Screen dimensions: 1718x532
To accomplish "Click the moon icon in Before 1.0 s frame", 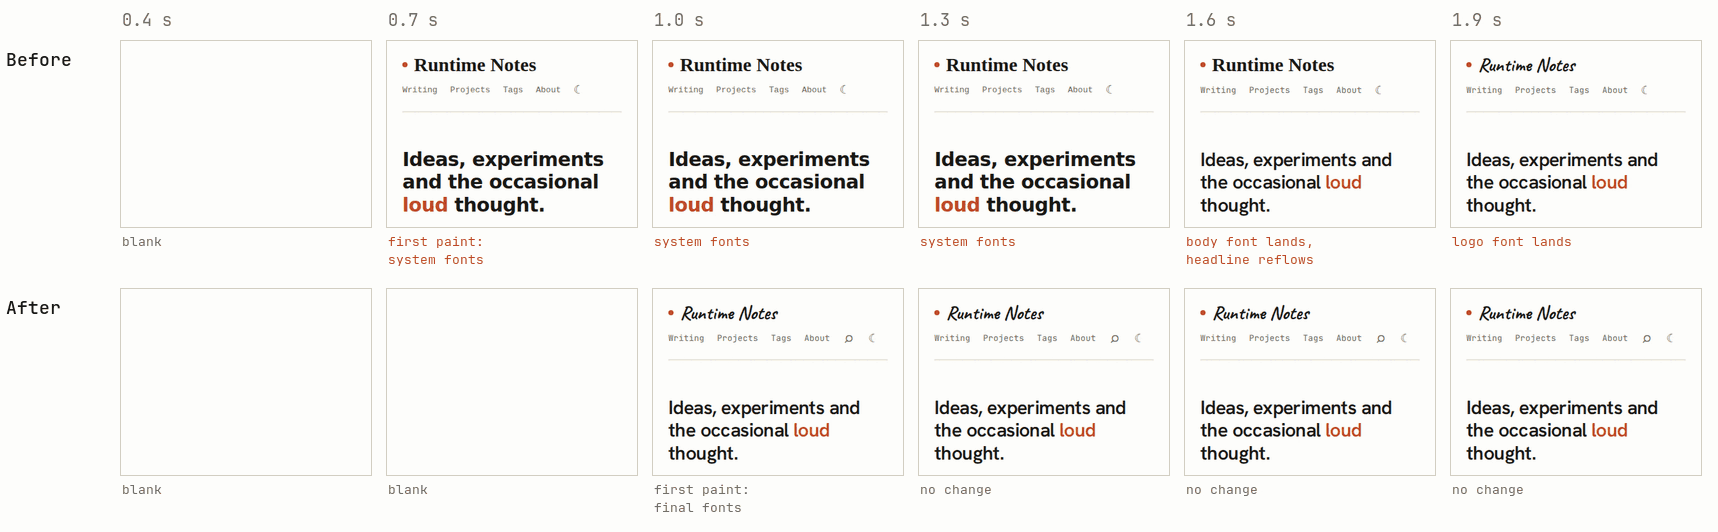I will 843,90.
